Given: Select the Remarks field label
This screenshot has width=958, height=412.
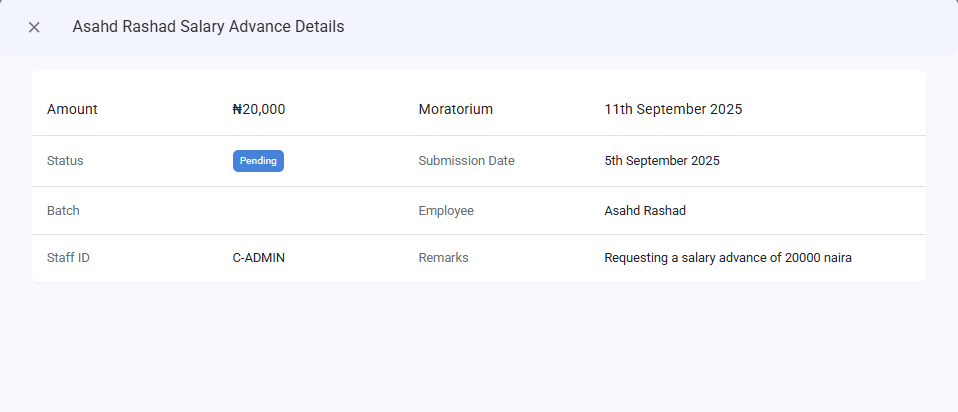Looking at the screenshot, I should pos(443,258).
